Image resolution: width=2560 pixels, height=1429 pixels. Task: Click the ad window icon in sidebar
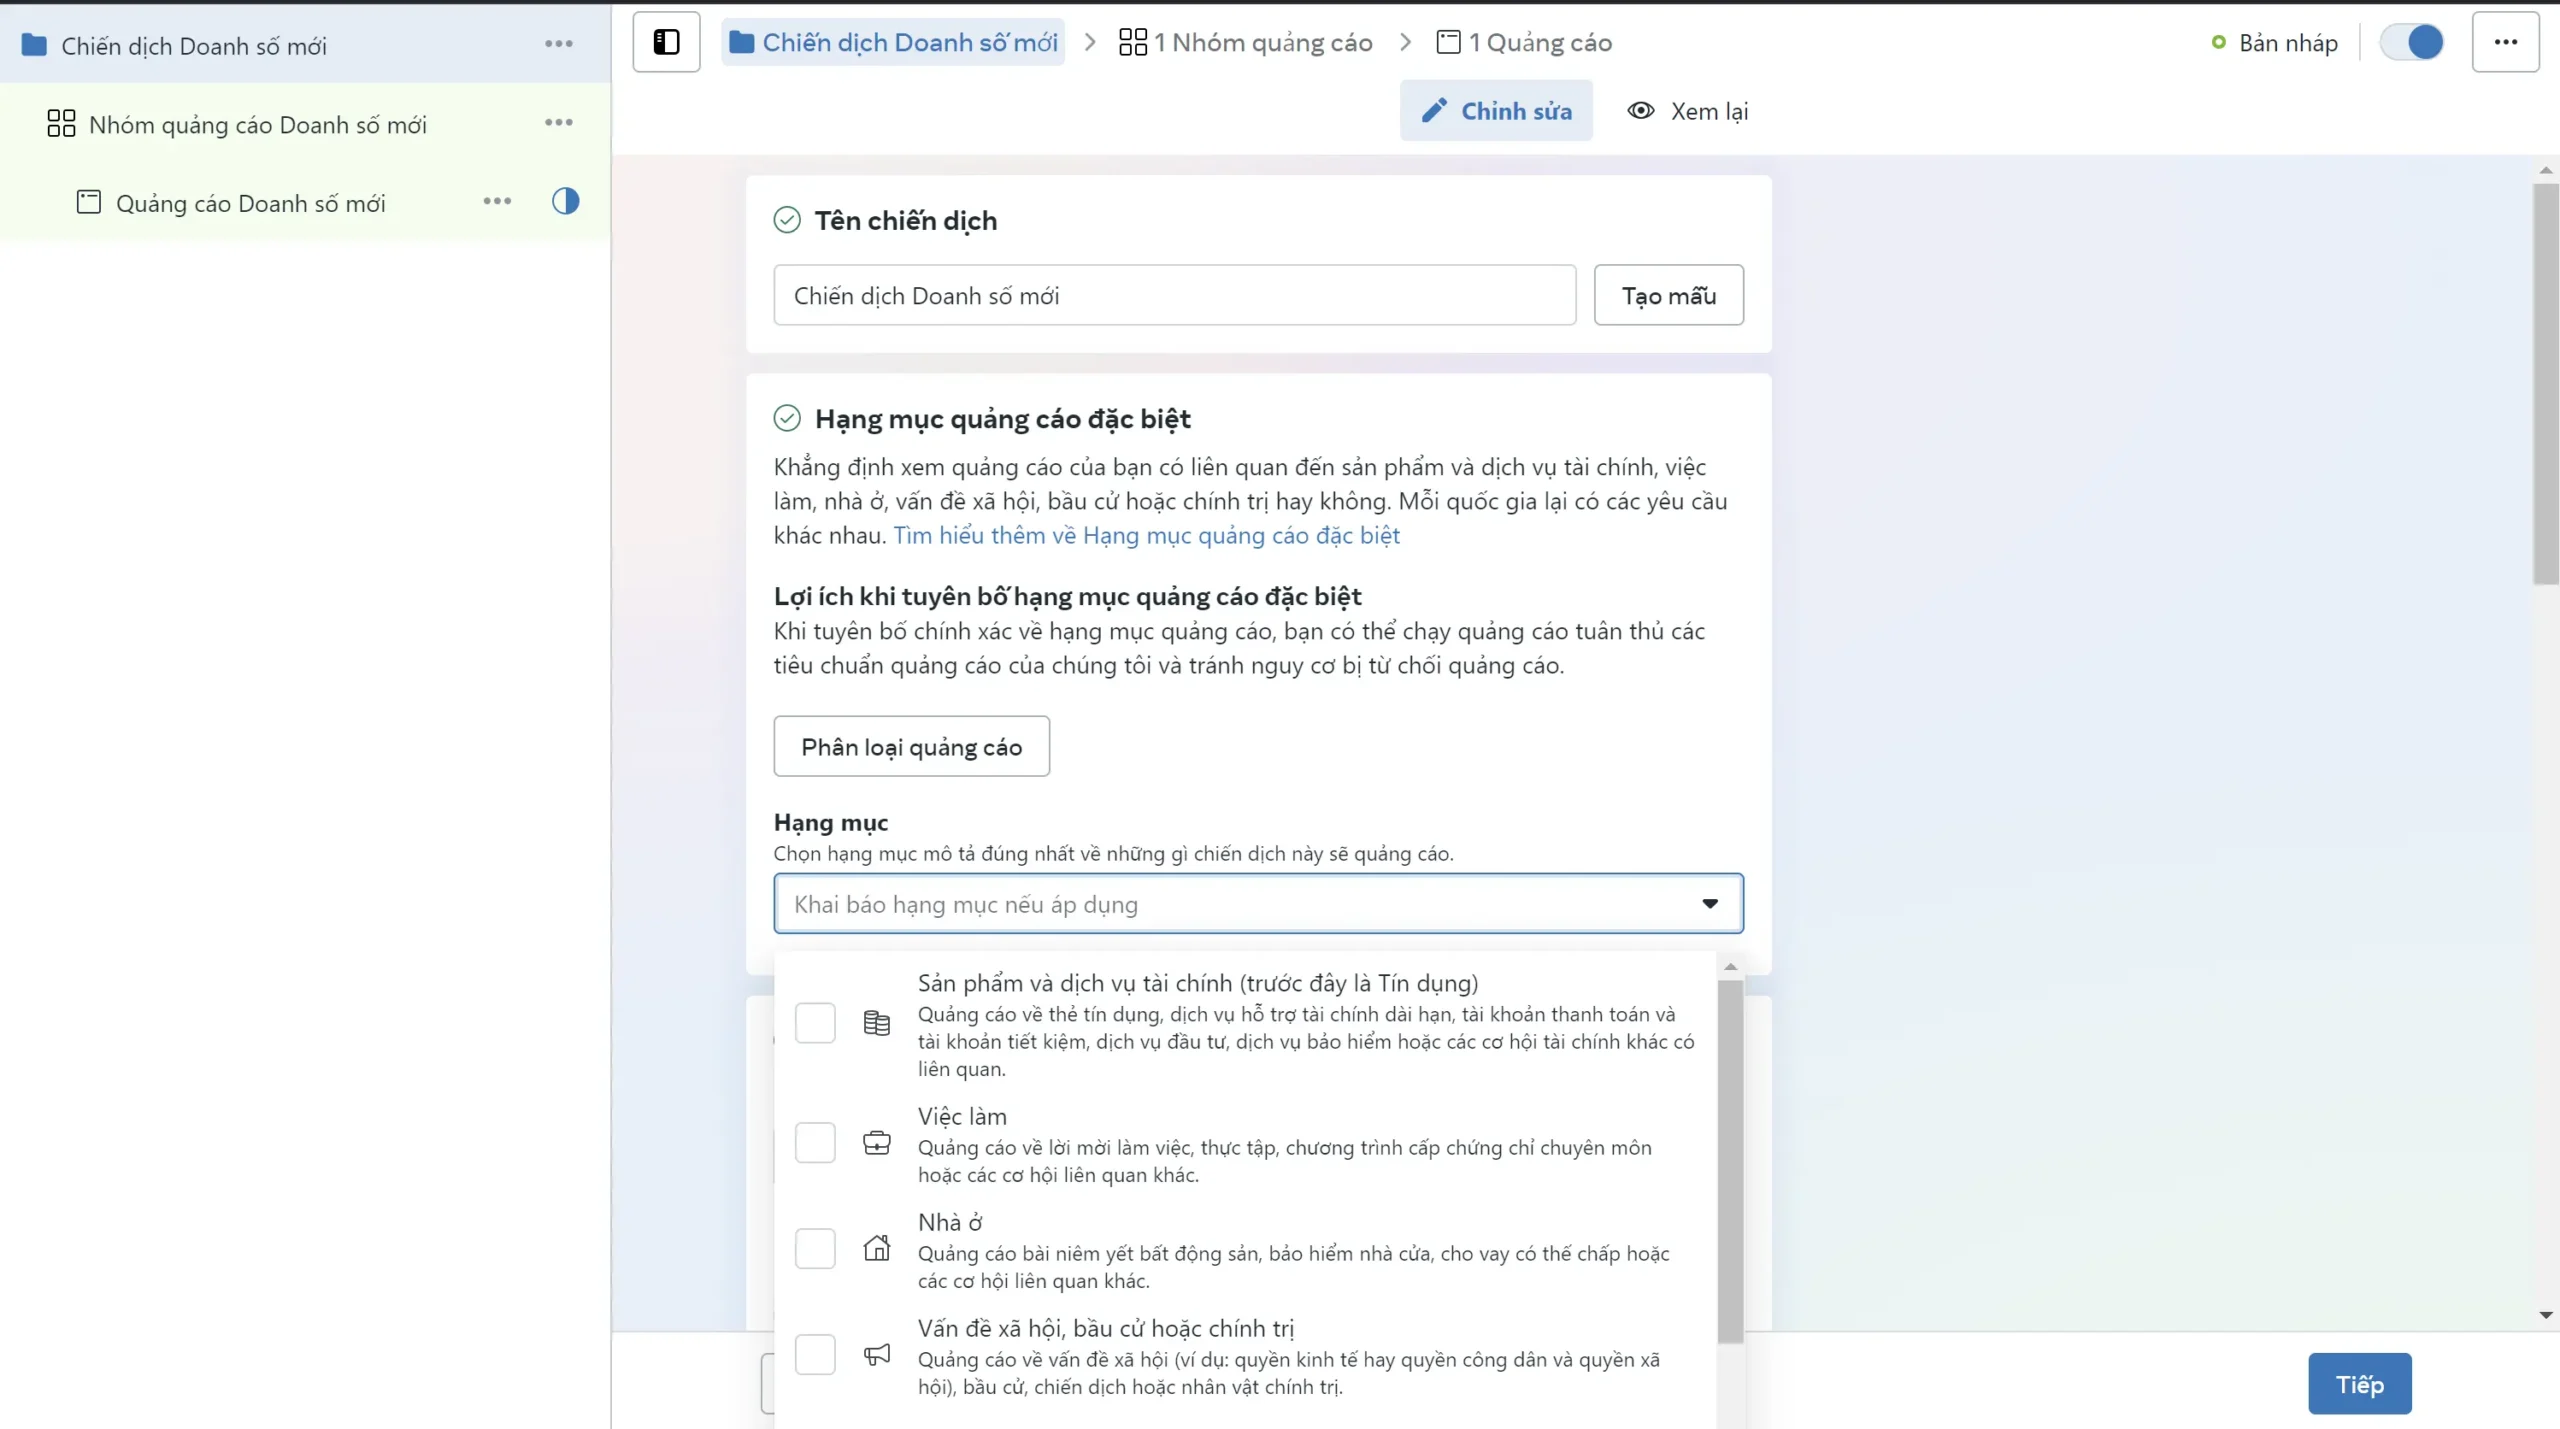point(89,202)
